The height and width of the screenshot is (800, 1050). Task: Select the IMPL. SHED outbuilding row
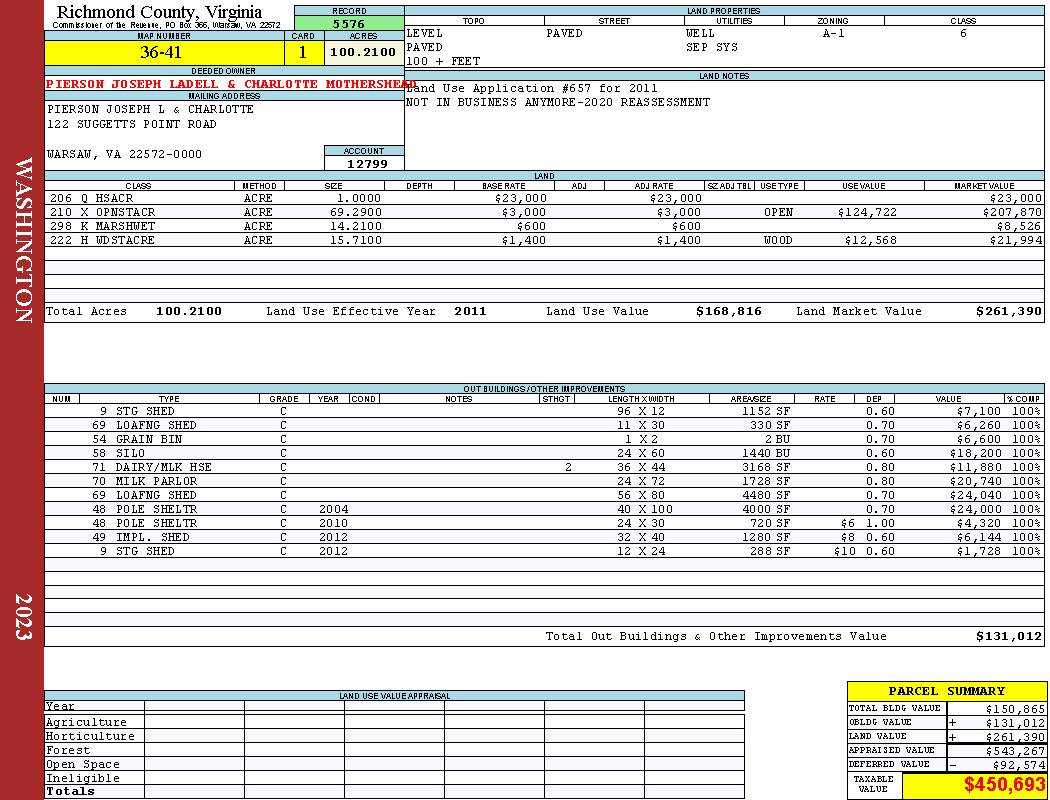[x=544, y=538]
